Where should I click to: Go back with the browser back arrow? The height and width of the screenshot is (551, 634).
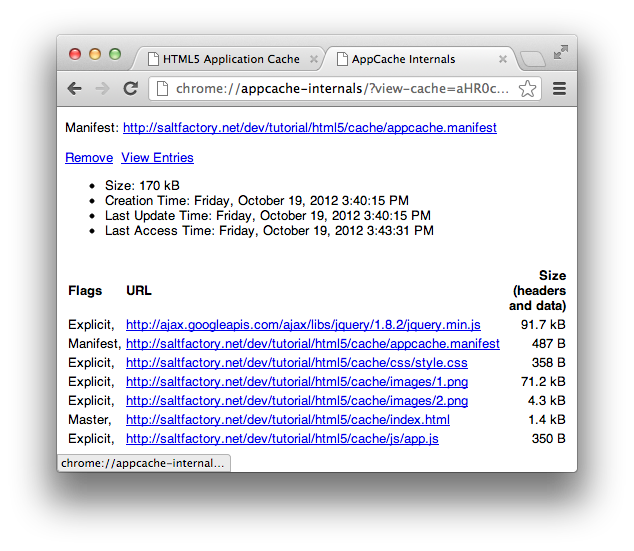[x=75, y=88]
